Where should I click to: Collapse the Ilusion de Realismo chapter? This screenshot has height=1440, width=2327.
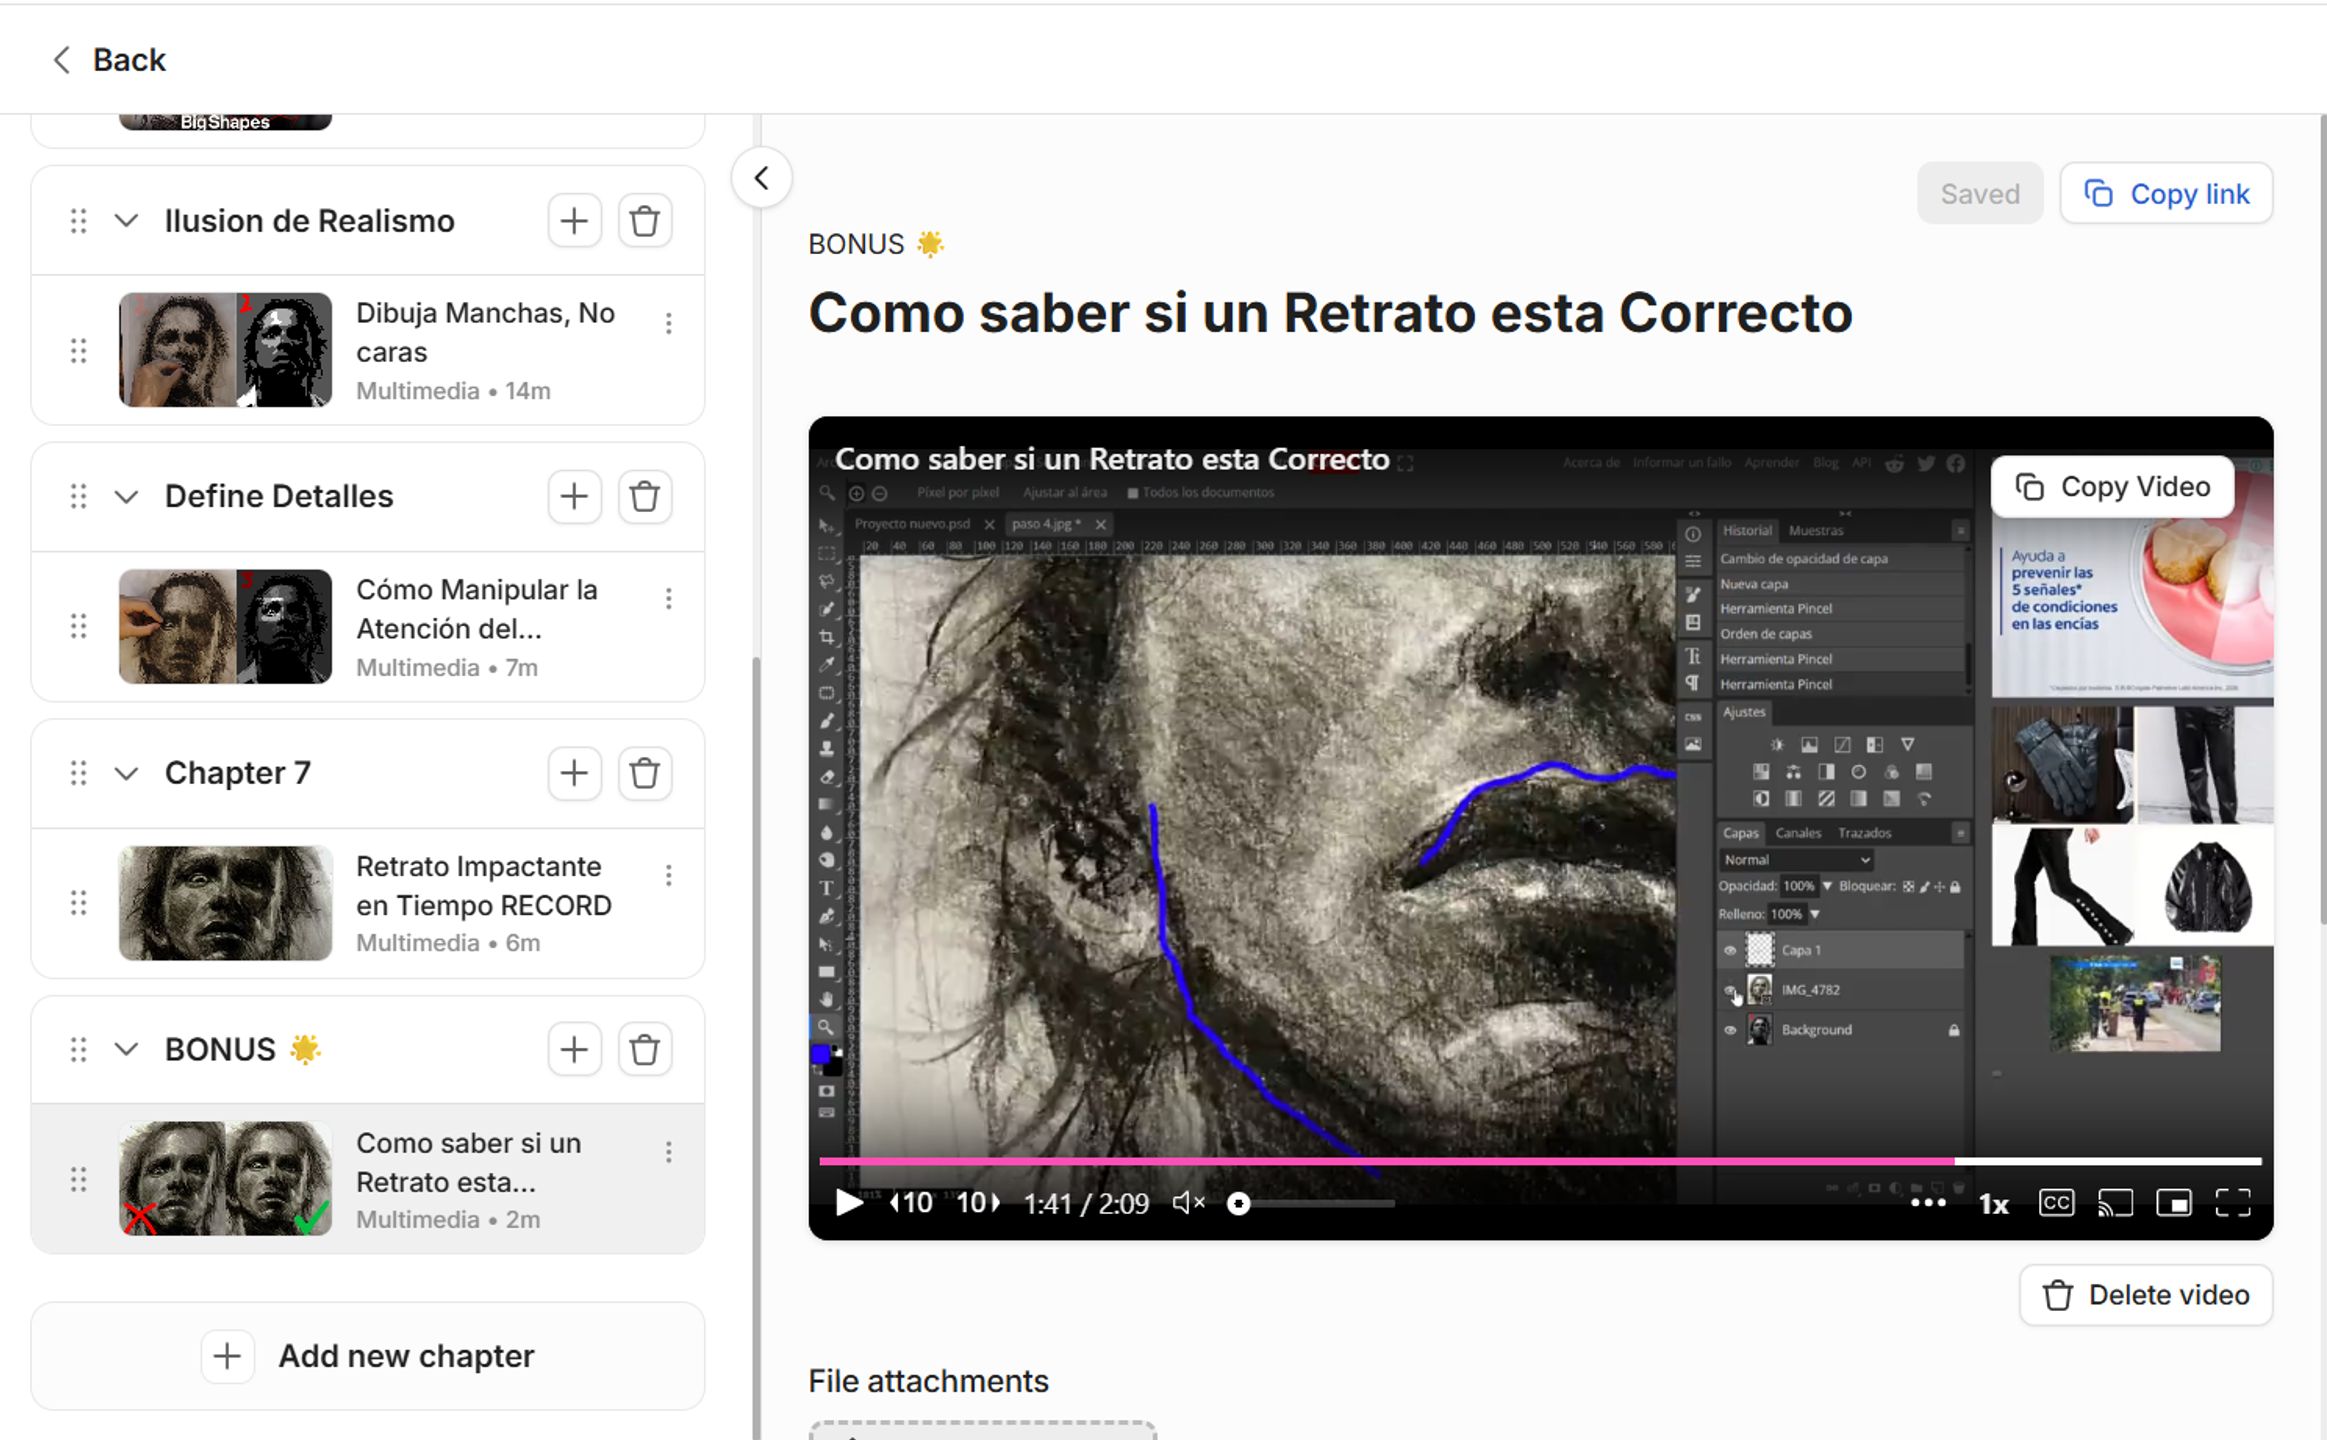pyautogui.click(x=126, y=221)
